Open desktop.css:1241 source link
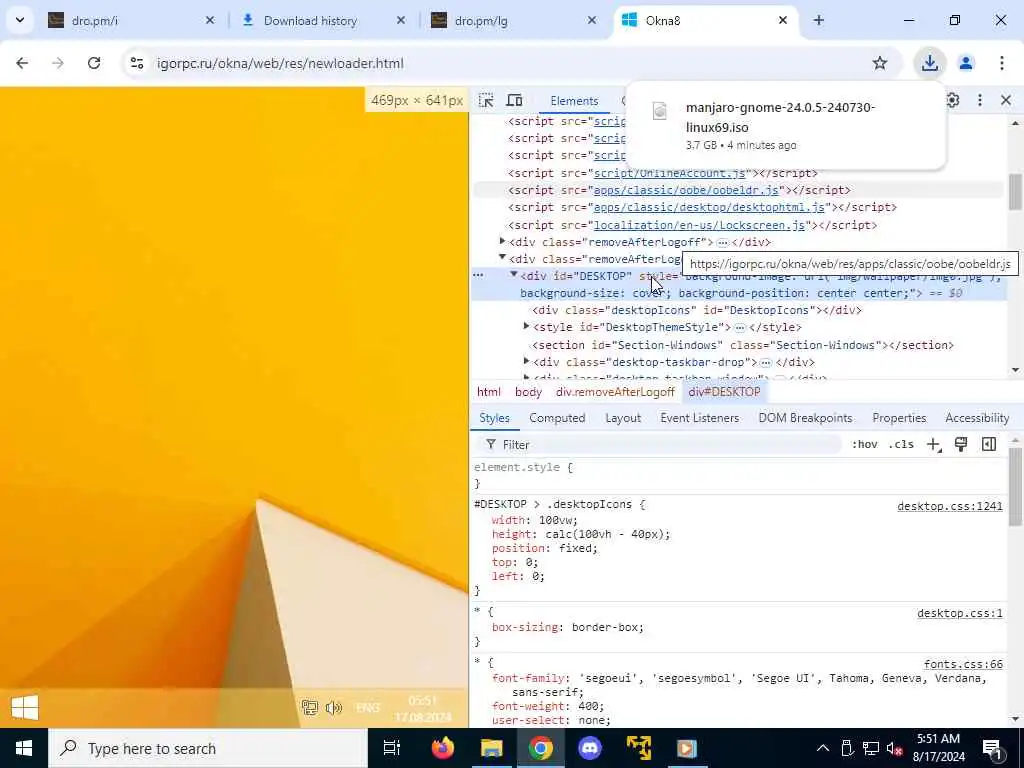 950,506
